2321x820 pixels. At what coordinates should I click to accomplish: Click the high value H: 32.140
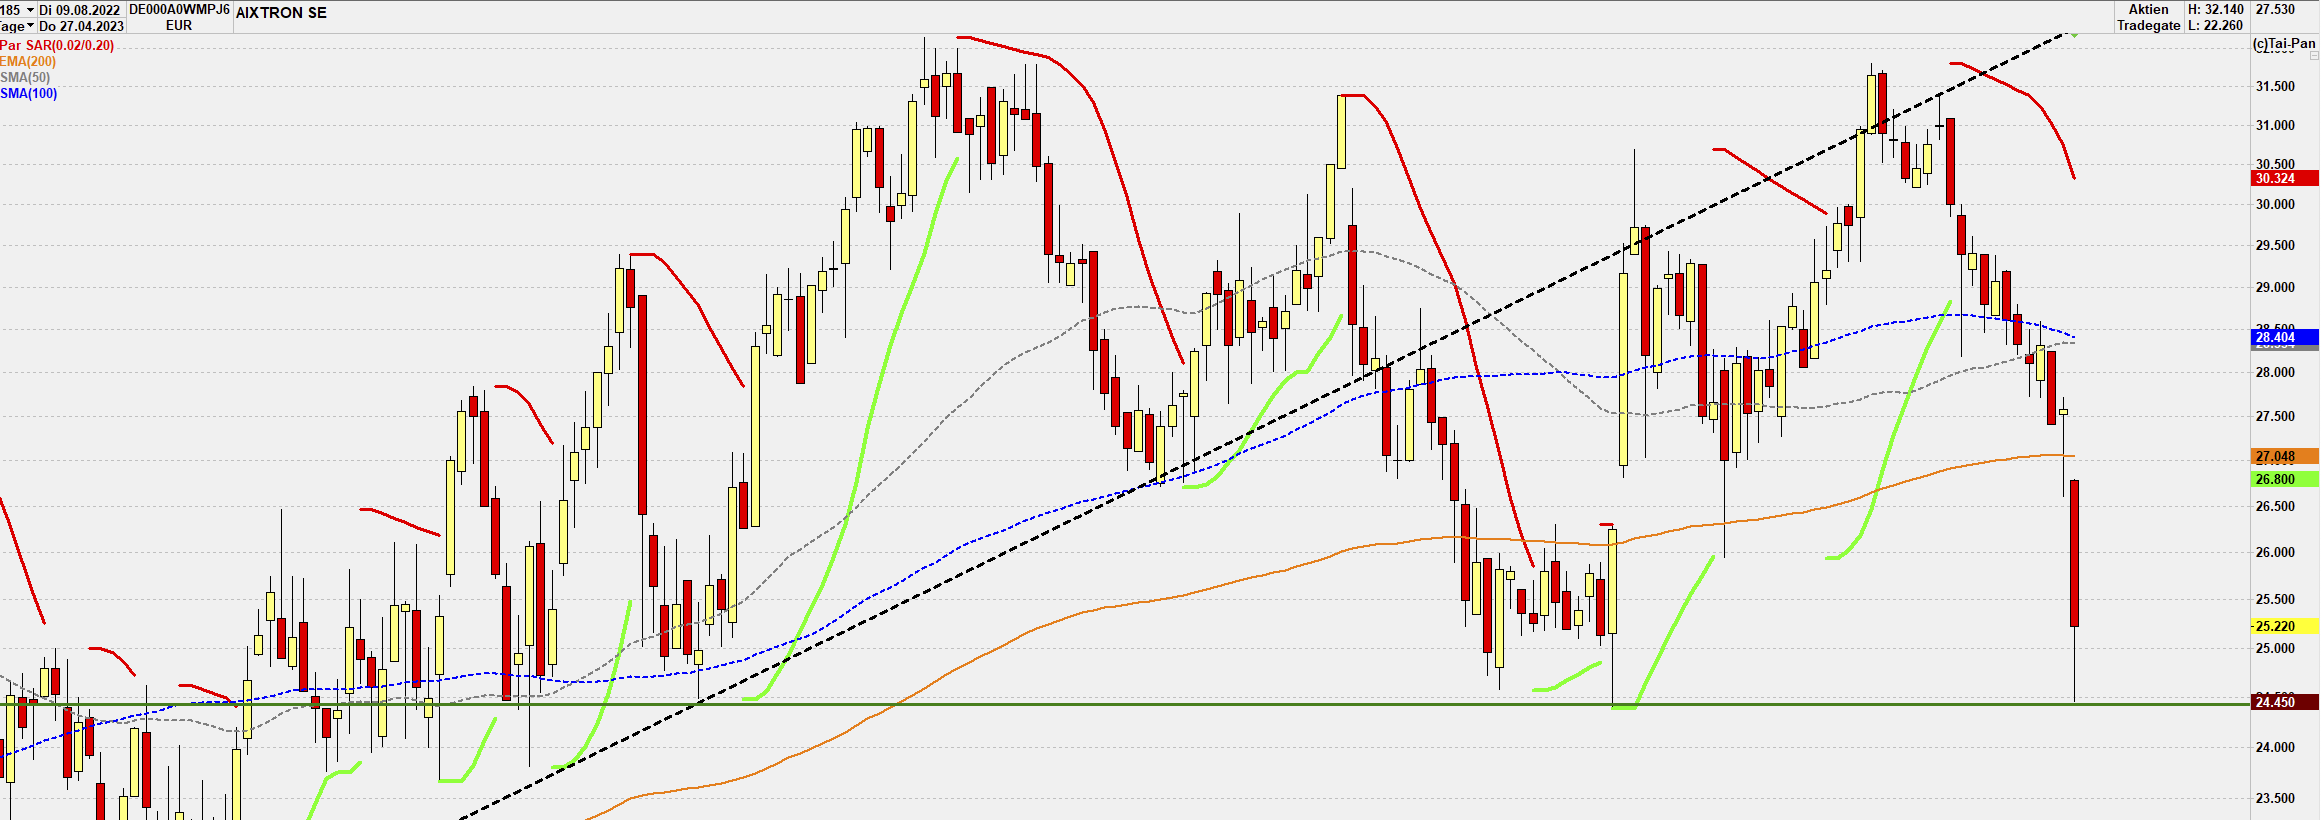coord(2216,10)
